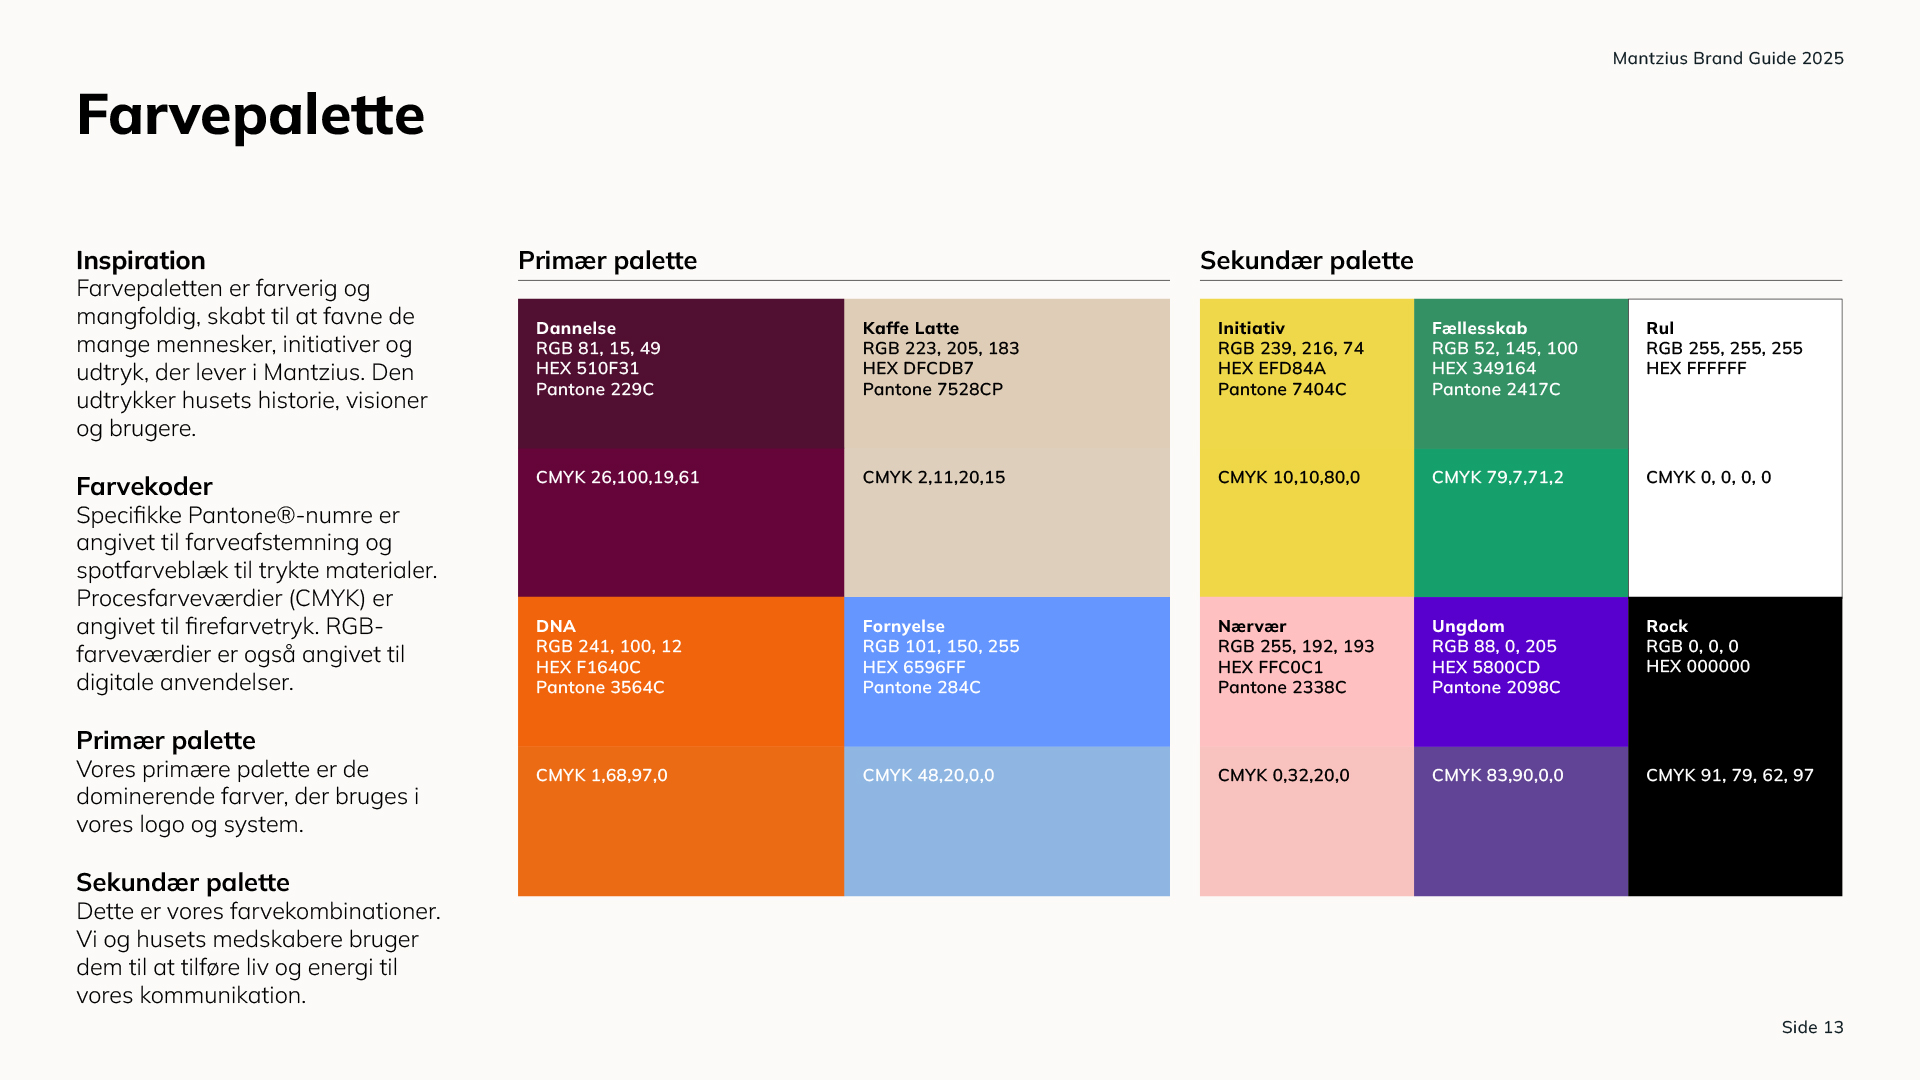Viewport: 1920px width, 1080px height.
Task: Click the Sekundær palette column heading
Action: coord(1306,261)
